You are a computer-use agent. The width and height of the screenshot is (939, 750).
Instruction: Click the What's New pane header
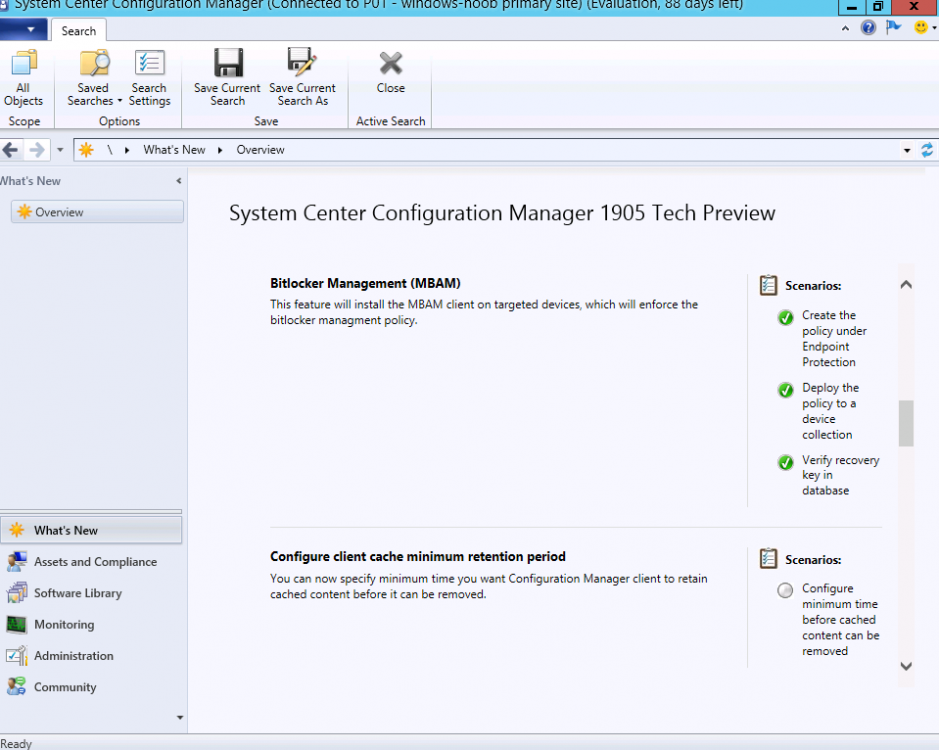coord(31,181)
